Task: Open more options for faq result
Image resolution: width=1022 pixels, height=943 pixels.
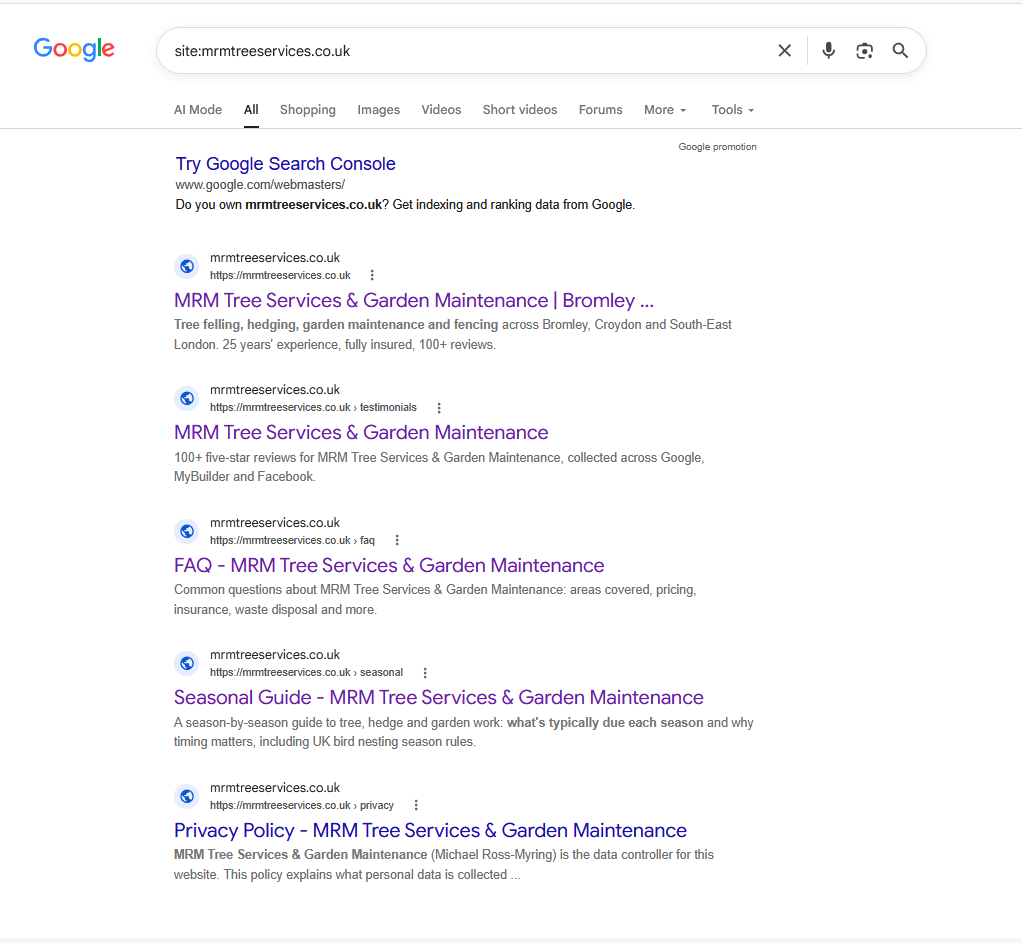Action: tap(397, 540)
